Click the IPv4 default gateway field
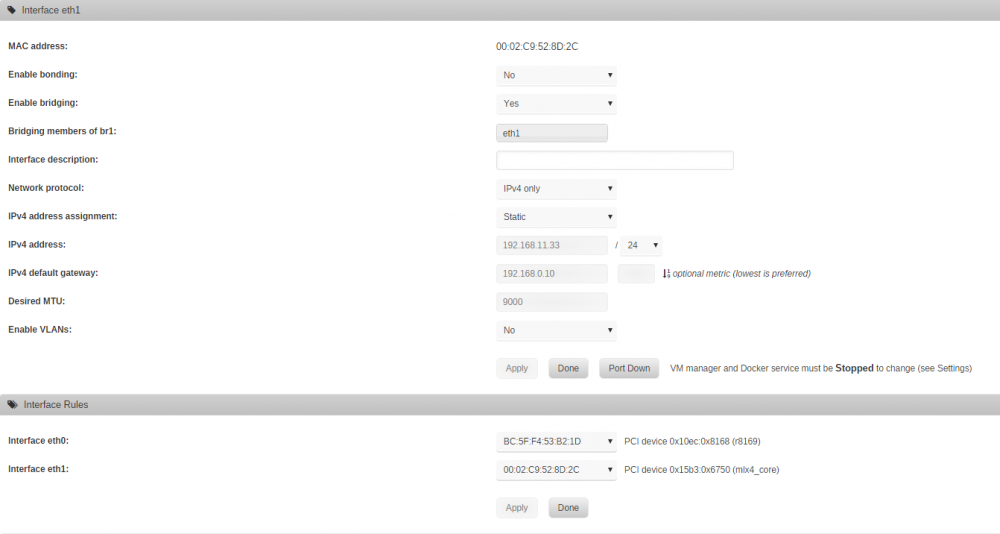This screenshot has height=534, width=1000. coord(552,274)
